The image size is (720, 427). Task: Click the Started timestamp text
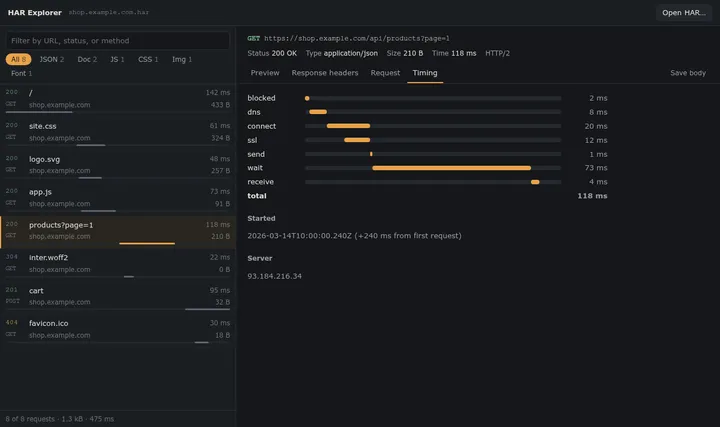tap(354, 236)
